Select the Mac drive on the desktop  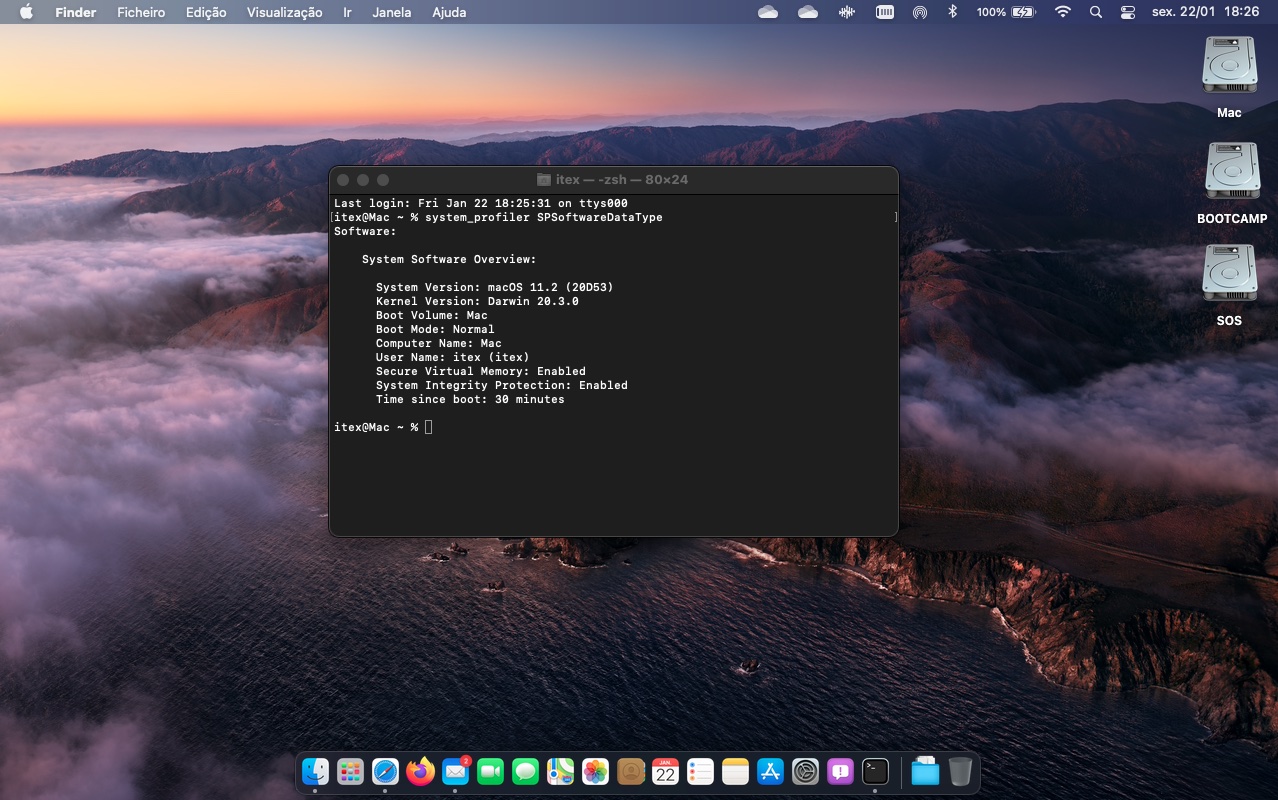point(1229,77)
